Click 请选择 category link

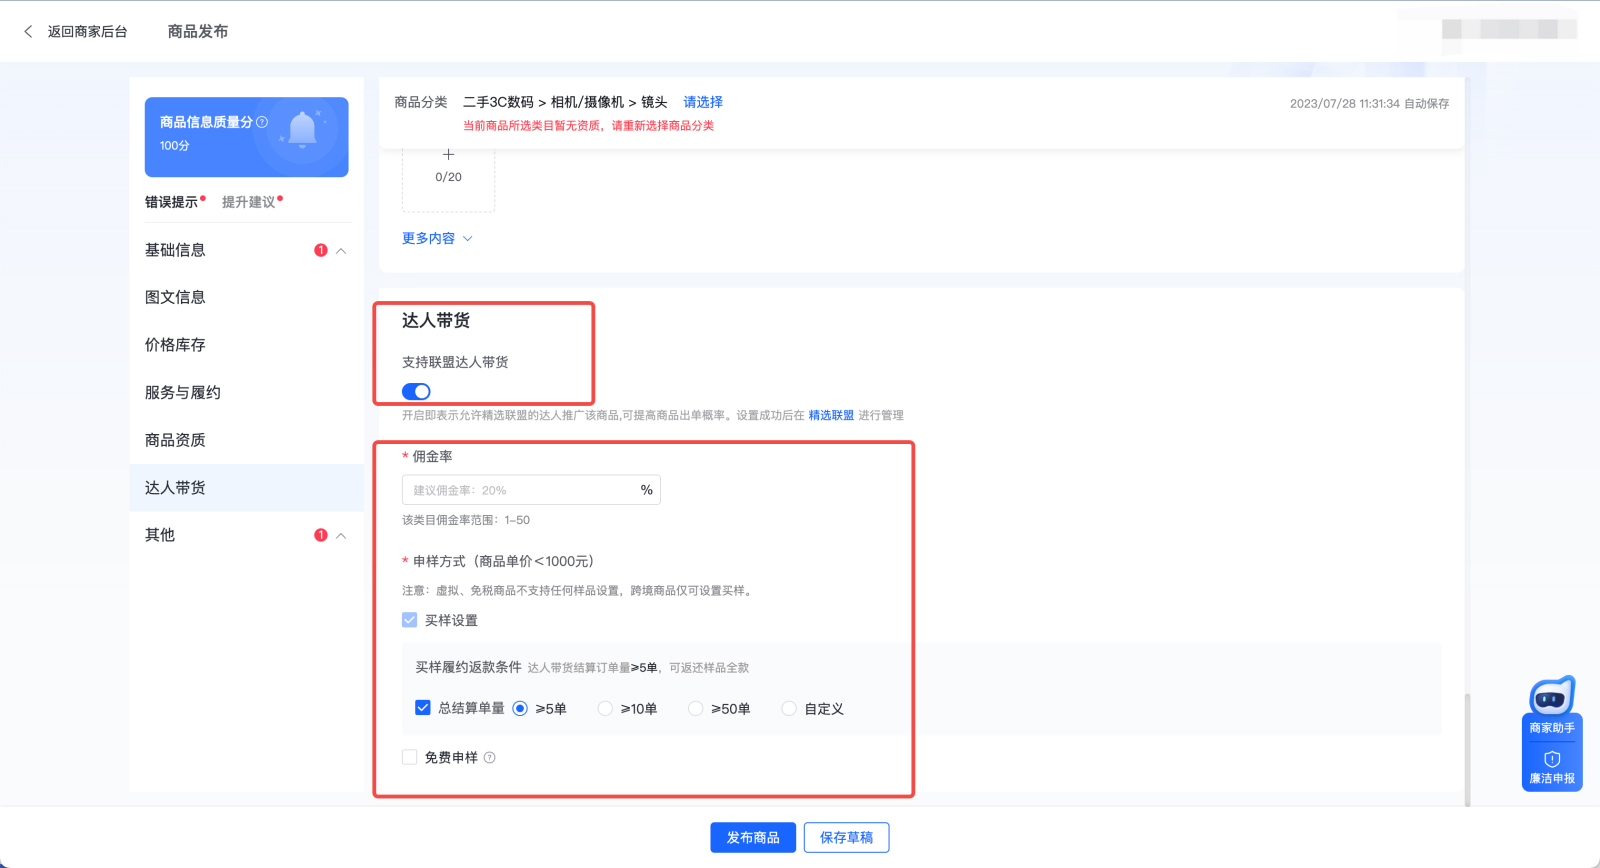pyautogui.click(x=703, y=102)
